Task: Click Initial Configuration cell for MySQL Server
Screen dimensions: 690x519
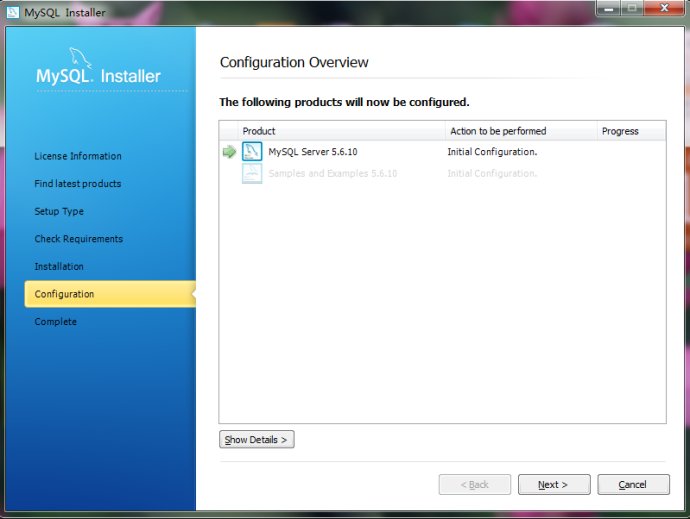Action: 492,151
